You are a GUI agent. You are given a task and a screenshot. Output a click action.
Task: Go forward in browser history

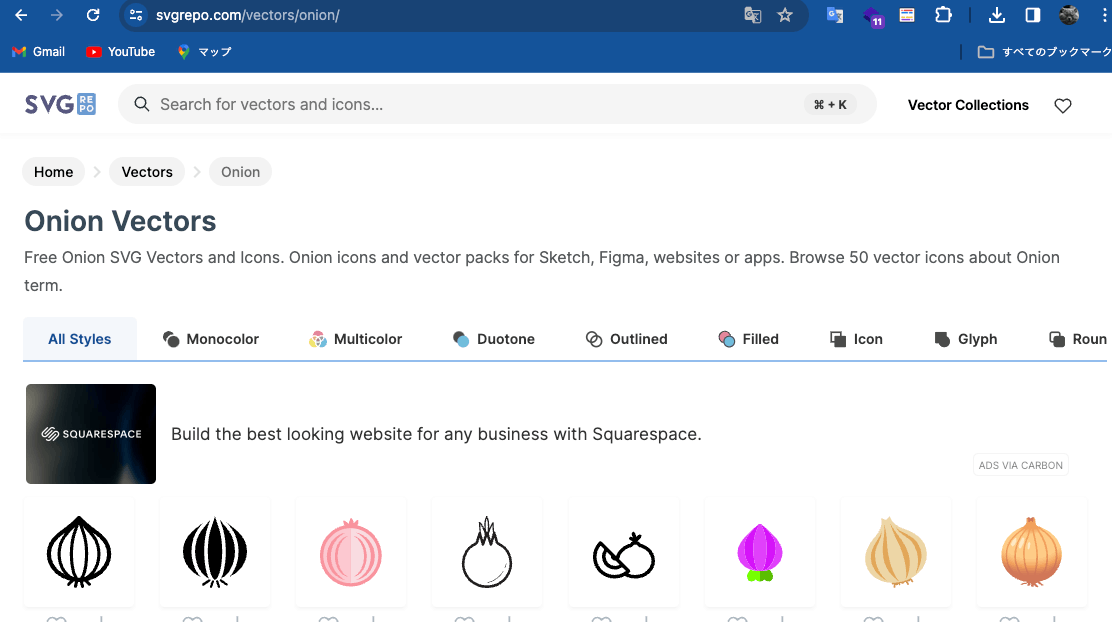click(x=57, y=15)
